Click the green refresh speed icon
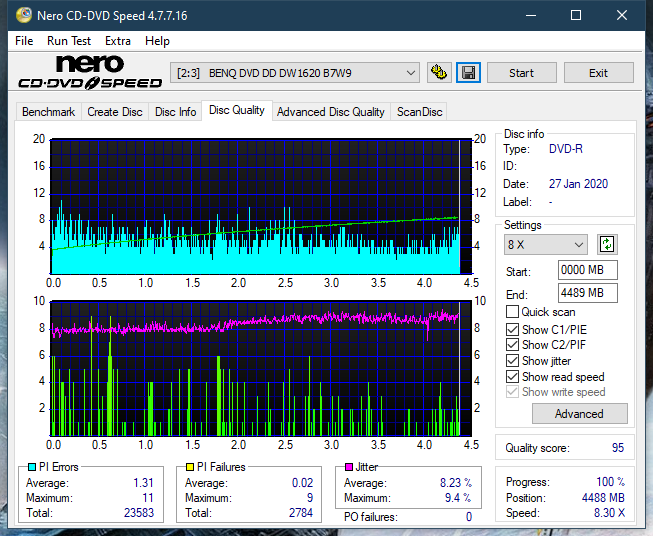Image resolution: width=653 pixels, height=536 pixels. pyautogui.click(x=607, y=244)
